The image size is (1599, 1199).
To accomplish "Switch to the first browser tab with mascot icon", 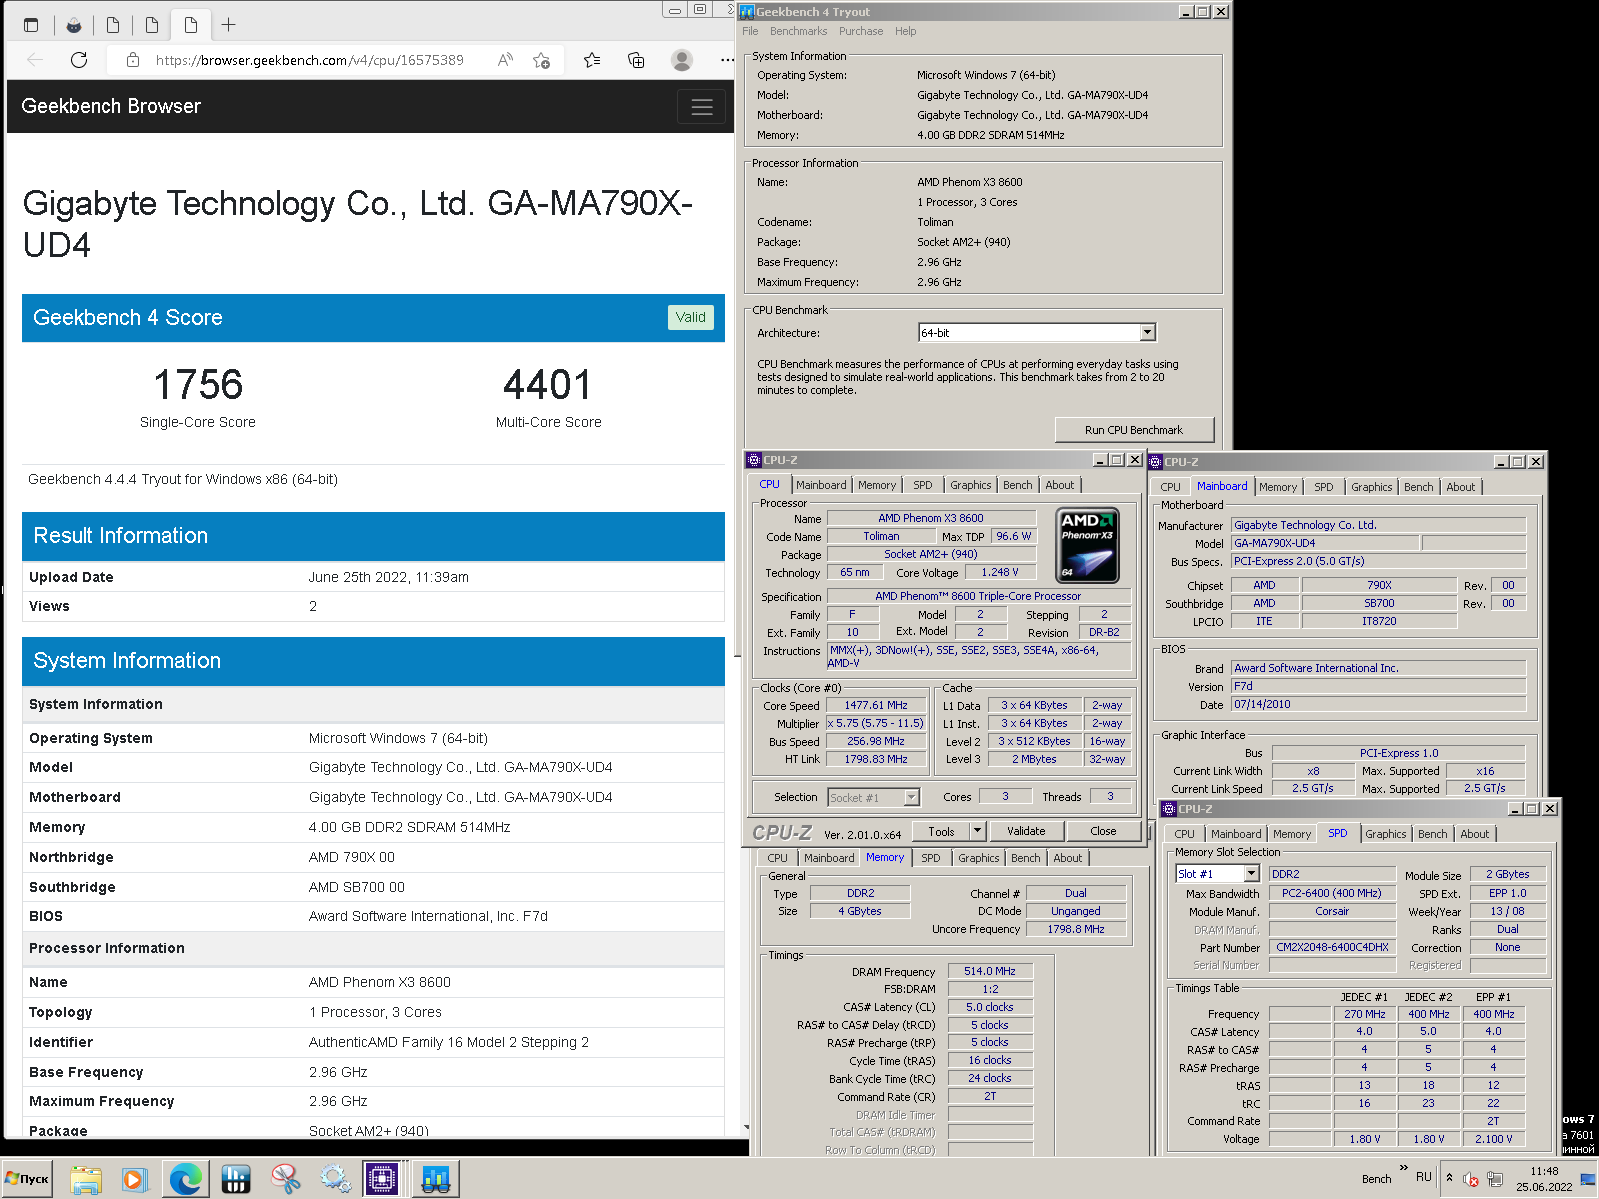I will point(74,25).
